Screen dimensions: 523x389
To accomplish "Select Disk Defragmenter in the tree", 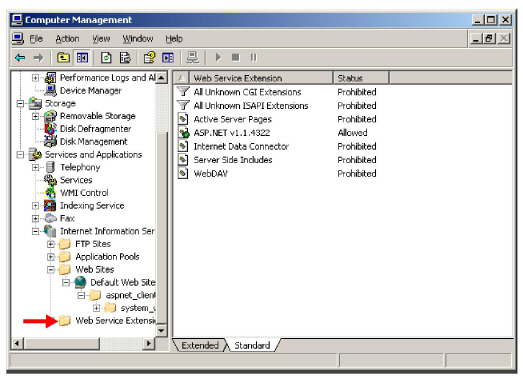I will pos(95,129).
